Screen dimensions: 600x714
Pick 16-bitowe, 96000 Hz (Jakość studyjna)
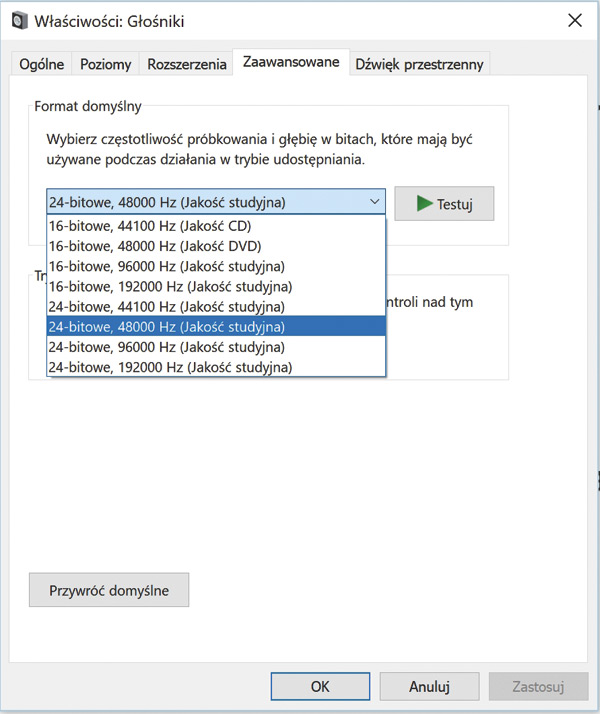coord(216,266)
